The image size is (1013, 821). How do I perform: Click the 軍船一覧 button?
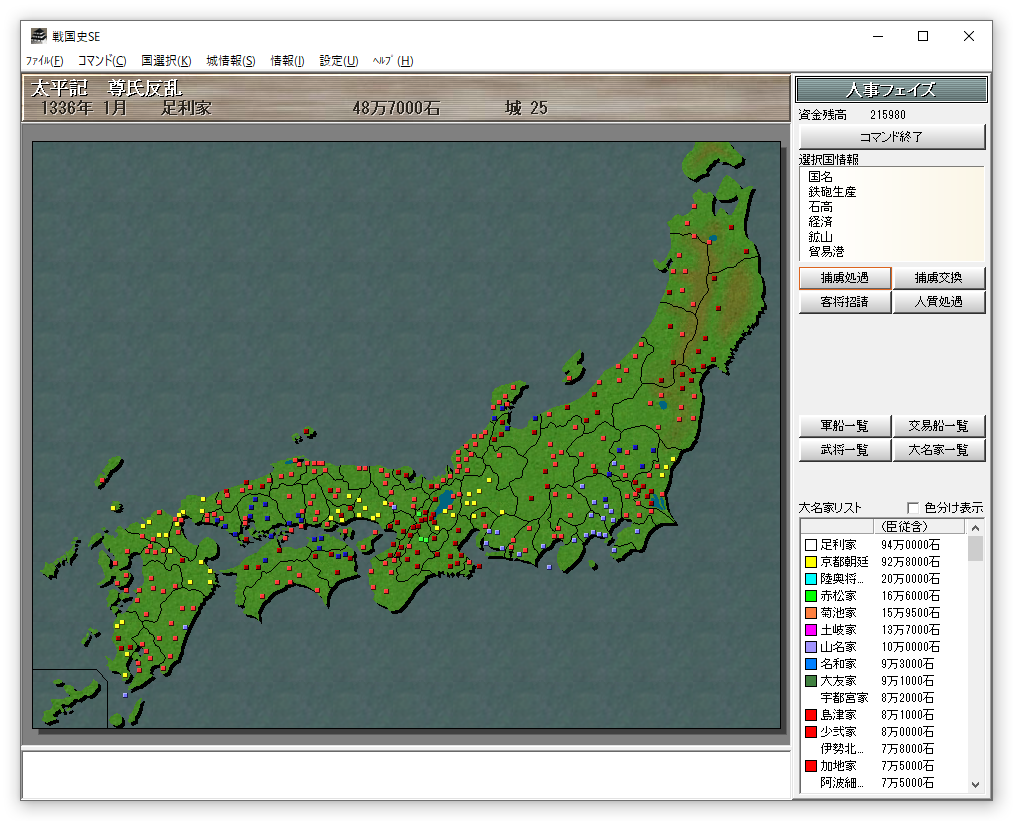(845, 426)
